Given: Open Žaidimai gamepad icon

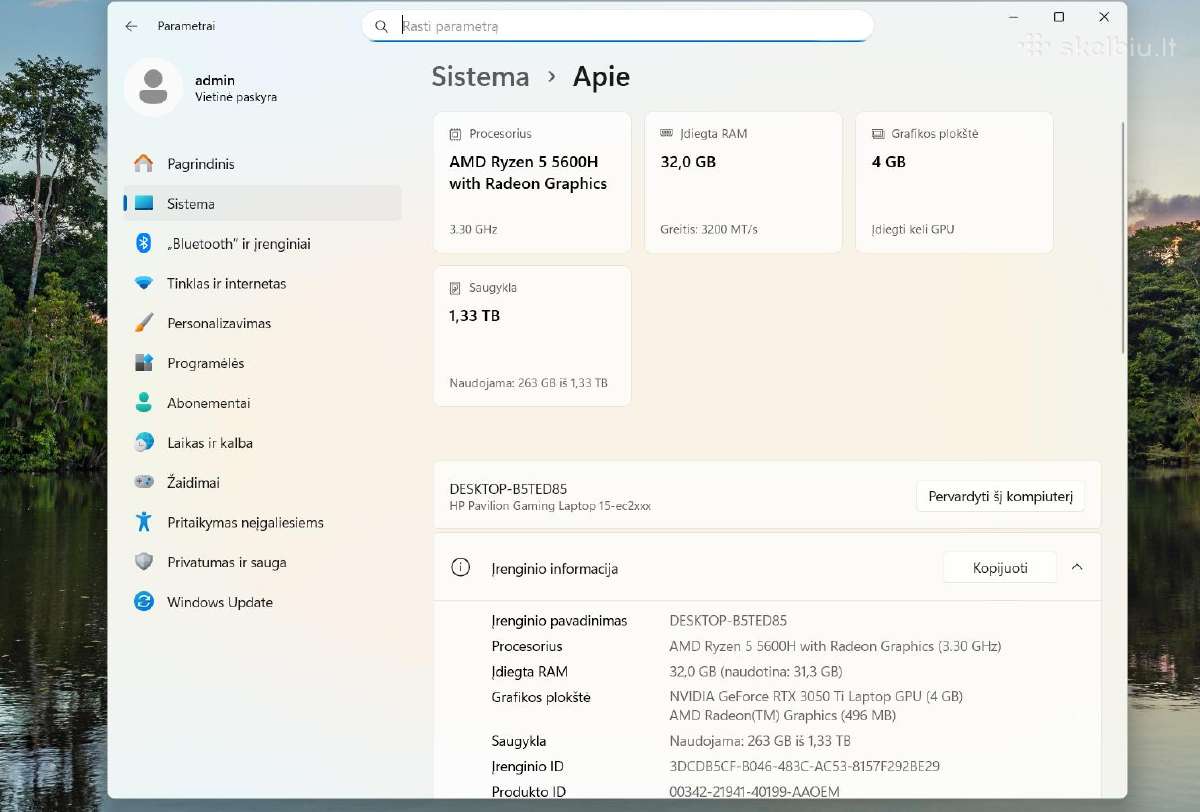Looking at the screenshot, I should click(x=144, y=482).
